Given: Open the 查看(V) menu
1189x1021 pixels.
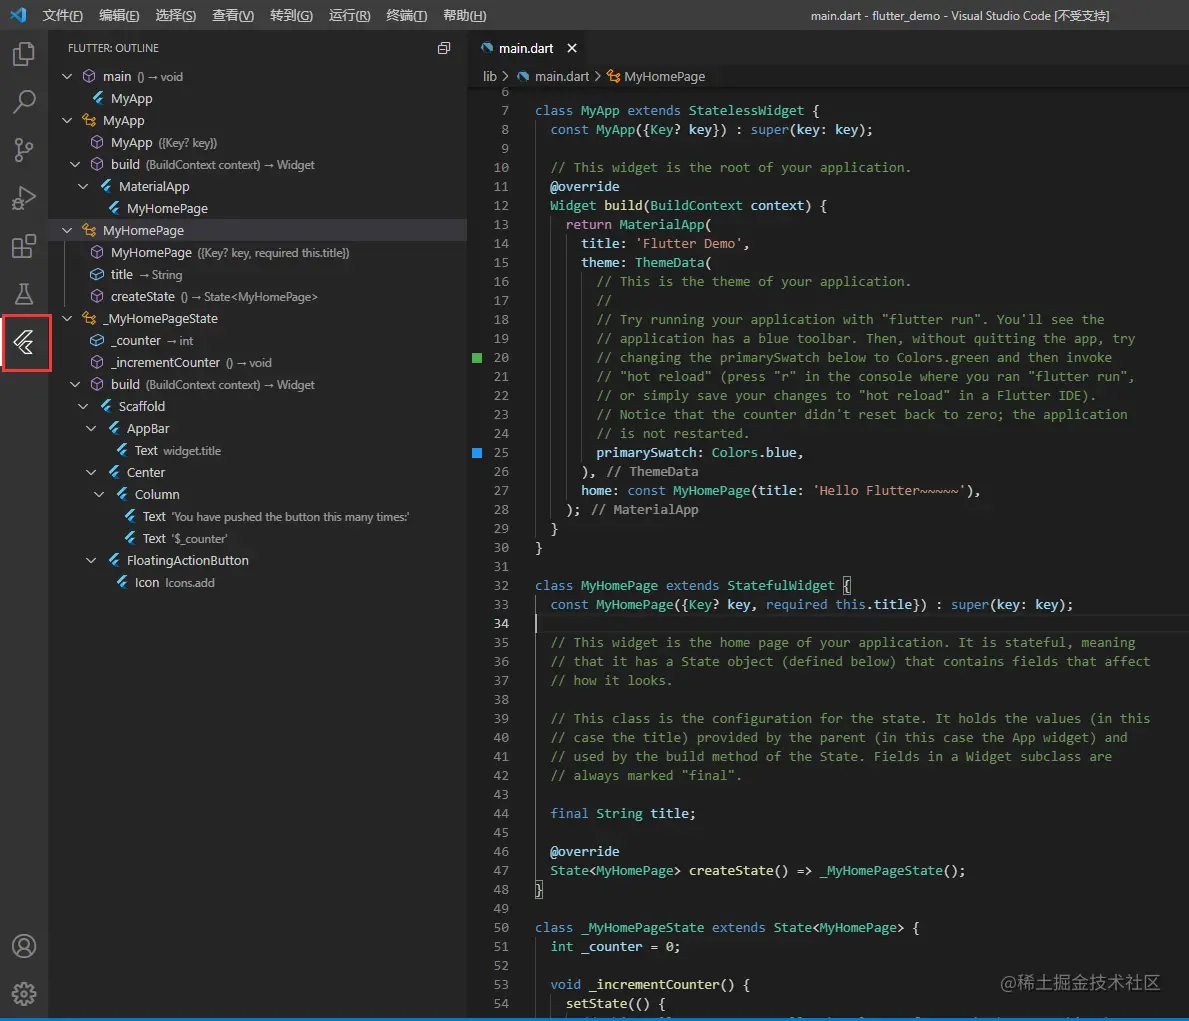Looking at the screenshot, I should click(x=233, y=15).
